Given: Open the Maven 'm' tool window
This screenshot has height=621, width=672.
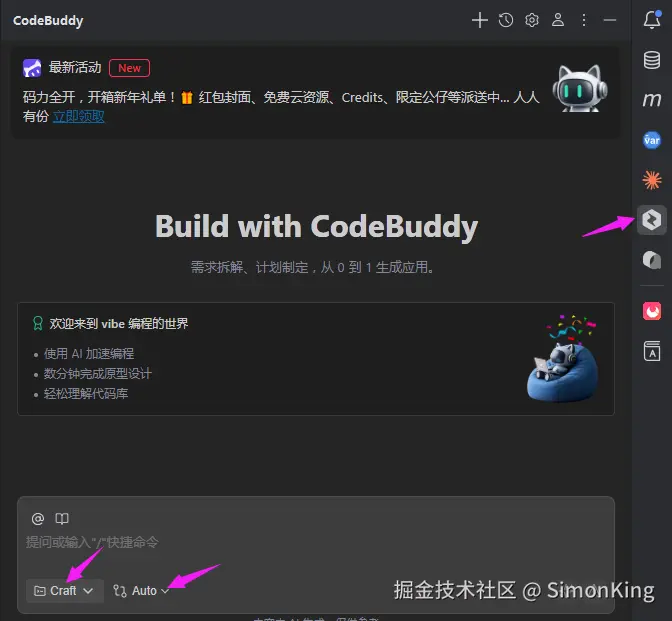Looking at the screenshot, I should (652, 100).
